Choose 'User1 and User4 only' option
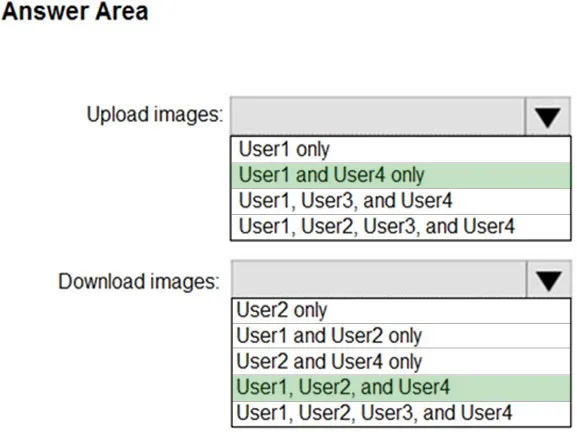 [x=401, y=175]
